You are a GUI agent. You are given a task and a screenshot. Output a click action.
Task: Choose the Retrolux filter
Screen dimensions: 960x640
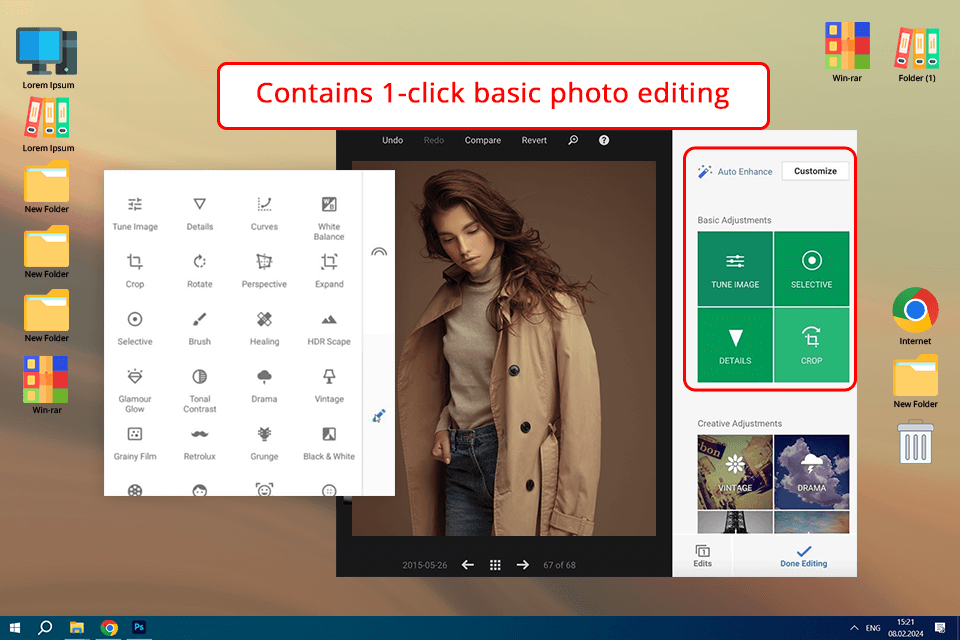pyautogui.click(x=200, y=443)
